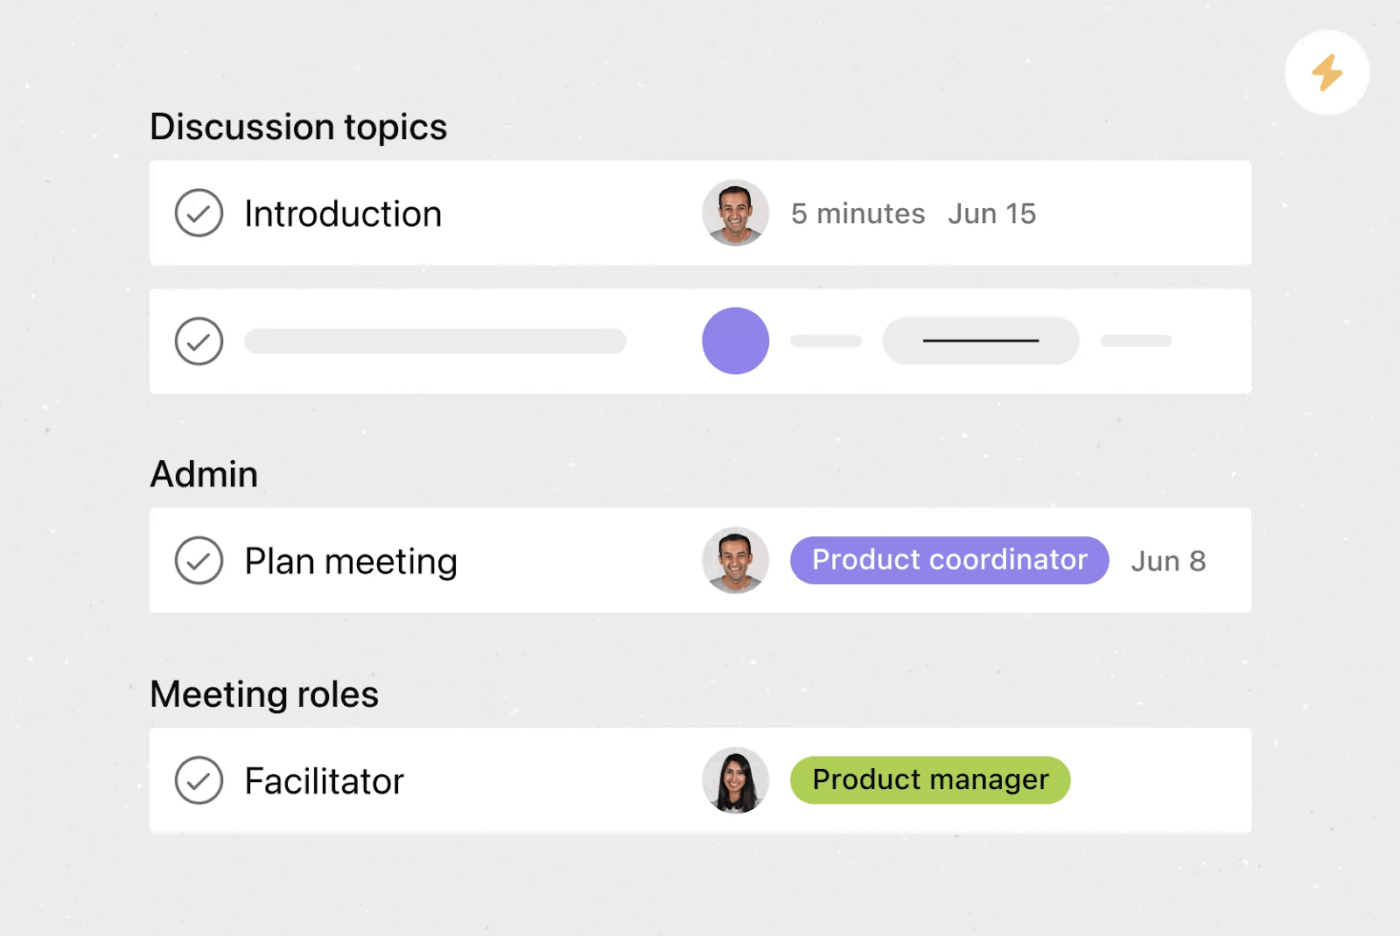Collapse the Admin section
This screenshot has height=936, width=1400.
pyautogui.click(x=203, y=473)
